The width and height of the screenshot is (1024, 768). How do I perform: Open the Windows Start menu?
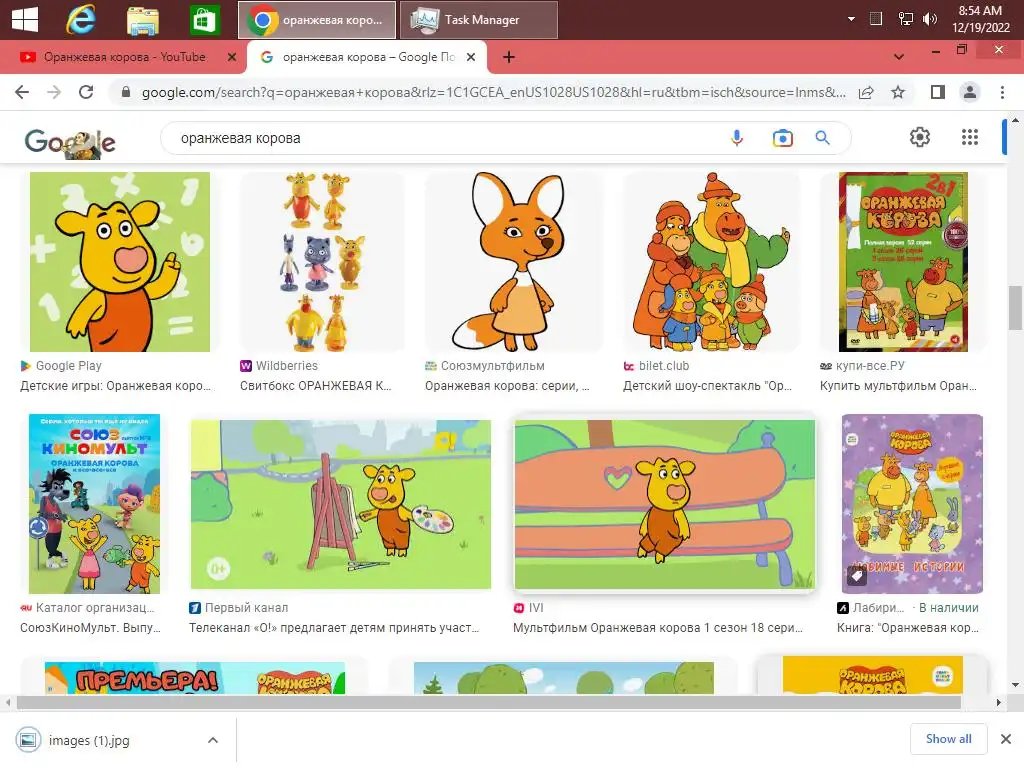(25, 19)
